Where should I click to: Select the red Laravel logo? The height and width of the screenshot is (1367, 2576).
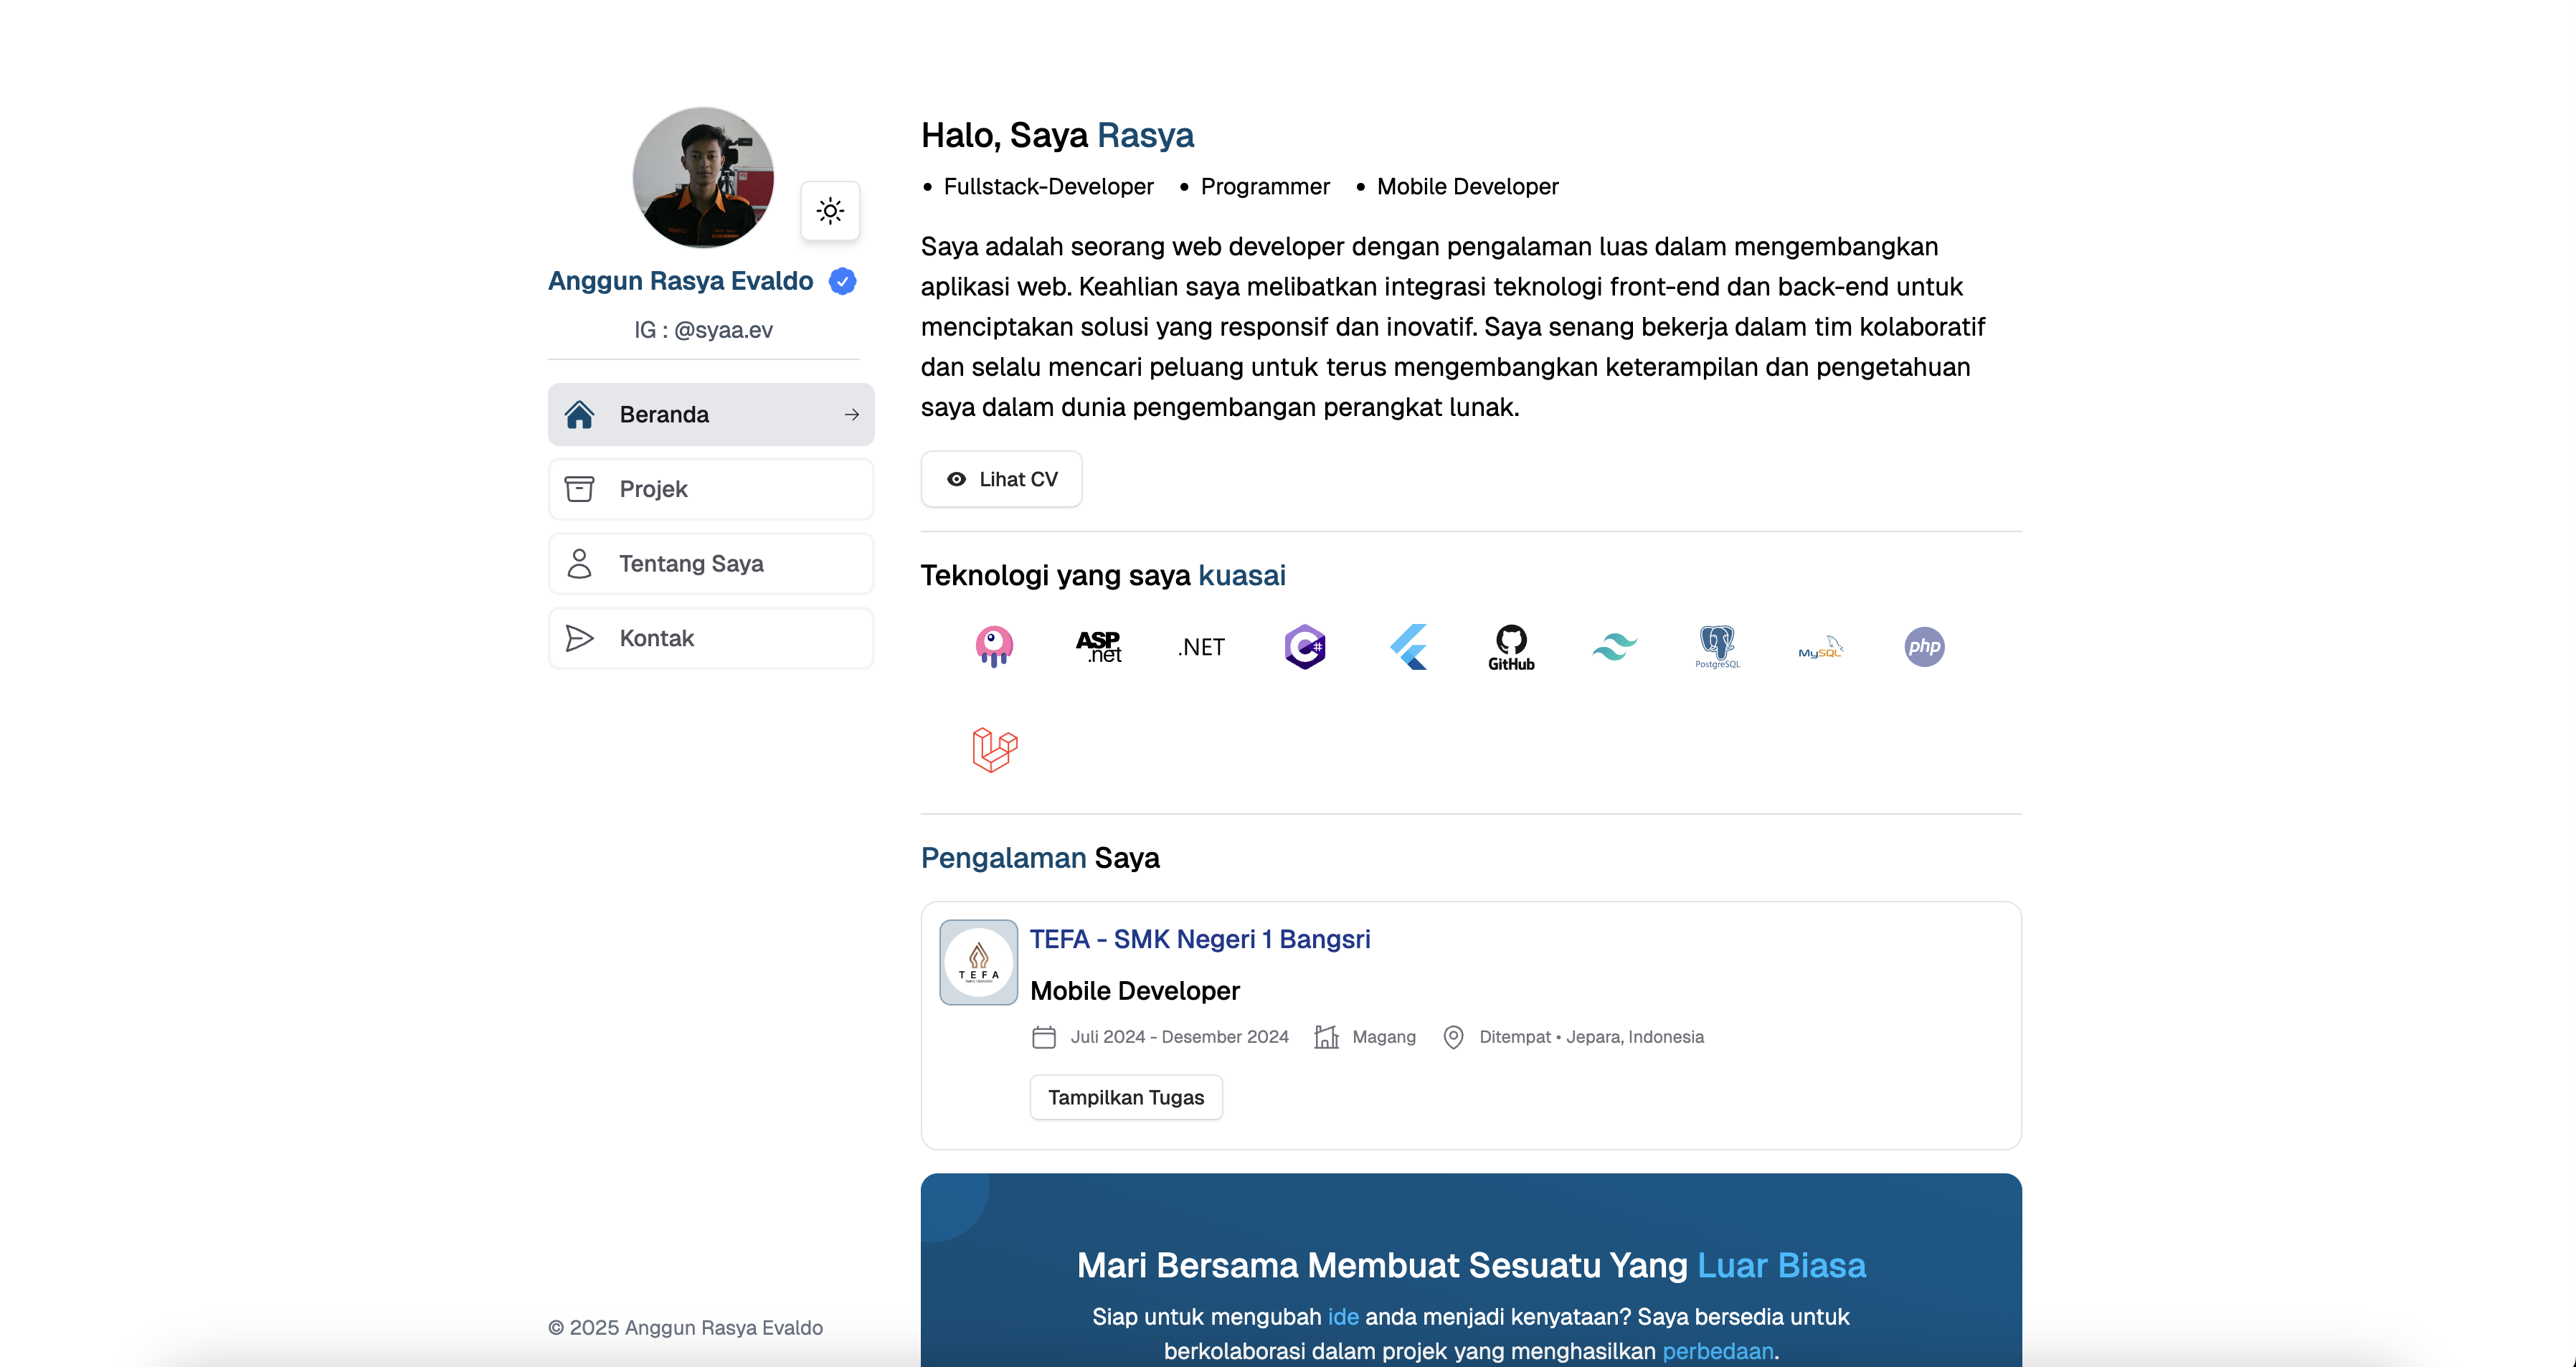point(994,750)
